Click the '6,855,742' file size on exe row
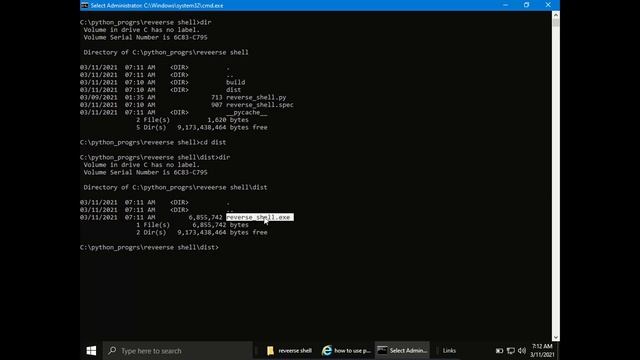This screenshot has width=640, height=360. pyautogui.click(x=205, y=217)
